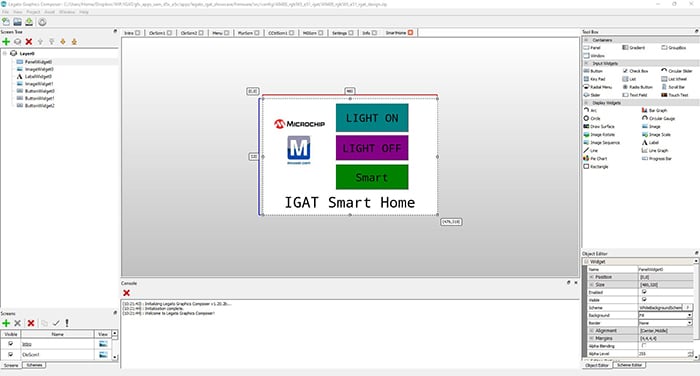Pick the Pie Chart widget from Tool Box
The image size is (700, 376).
595,159
